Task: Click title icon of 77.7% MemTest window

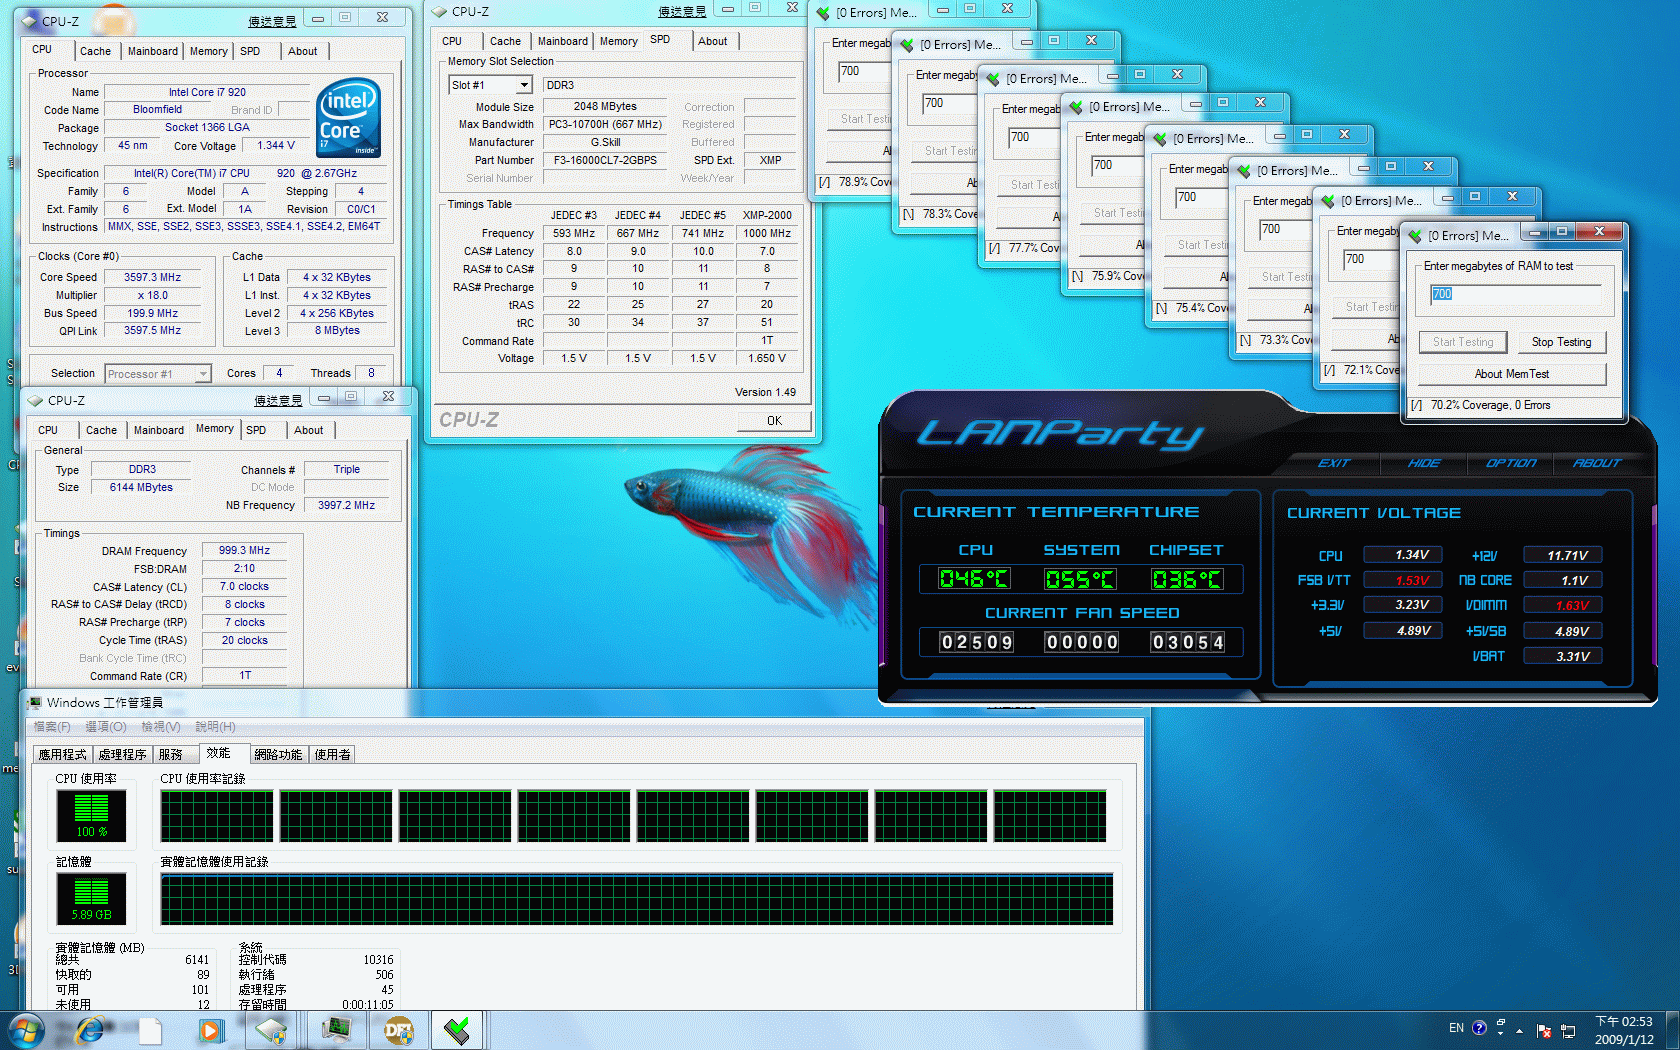Action: click(x=993, y=79)
